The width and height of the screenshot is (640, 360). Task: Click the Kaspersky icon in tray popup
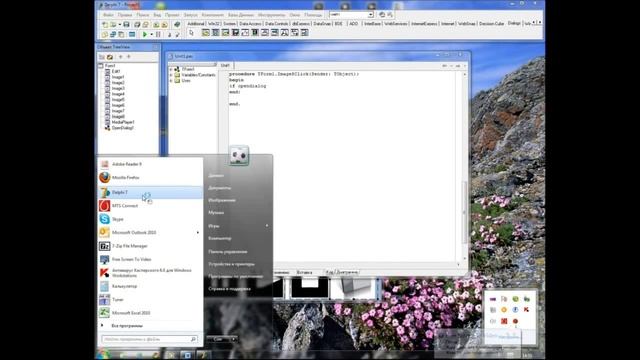527,310
